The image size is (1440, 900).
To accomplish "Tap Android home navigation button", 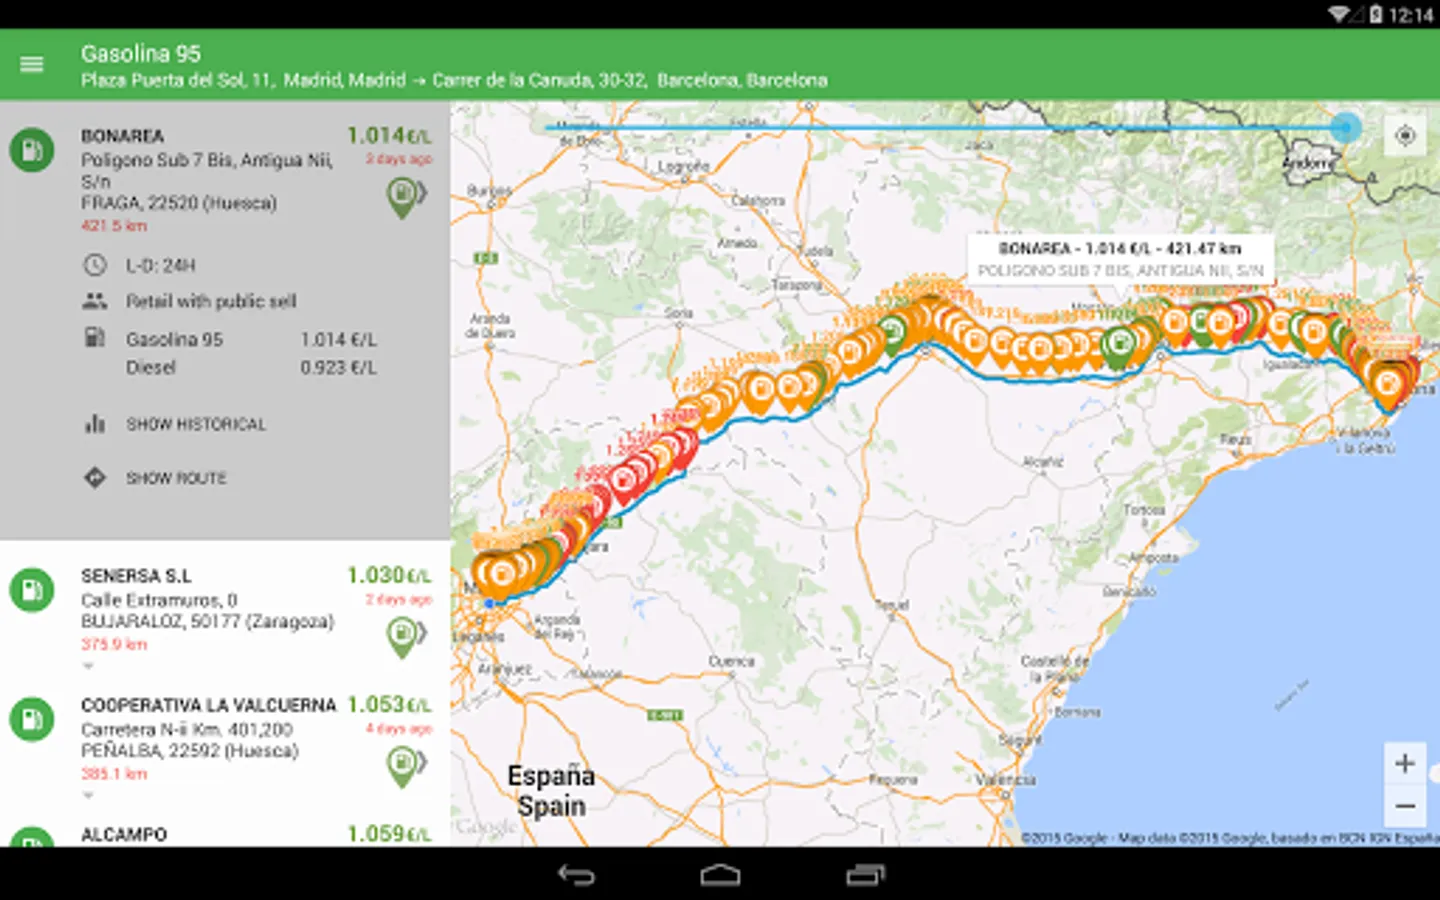I will pos(720,875).
